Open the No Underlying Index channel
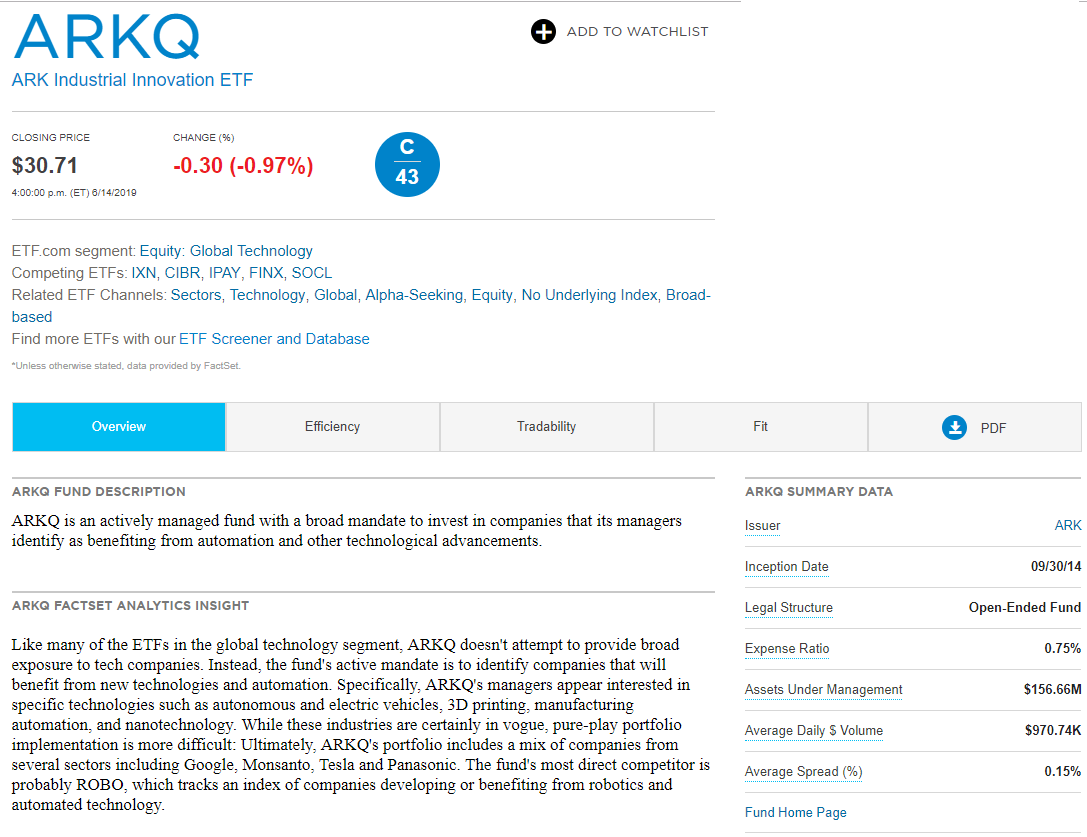The height and width of the screenshot is (837, 1087). click(x=589, y=295)
